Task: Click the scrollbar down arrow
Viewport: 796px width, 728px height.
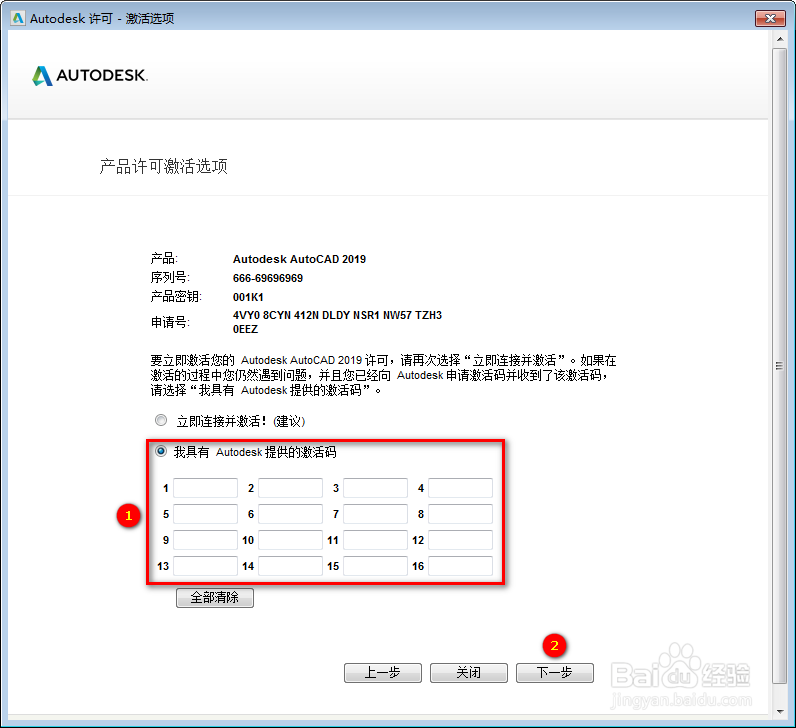Action: [780, 712]
